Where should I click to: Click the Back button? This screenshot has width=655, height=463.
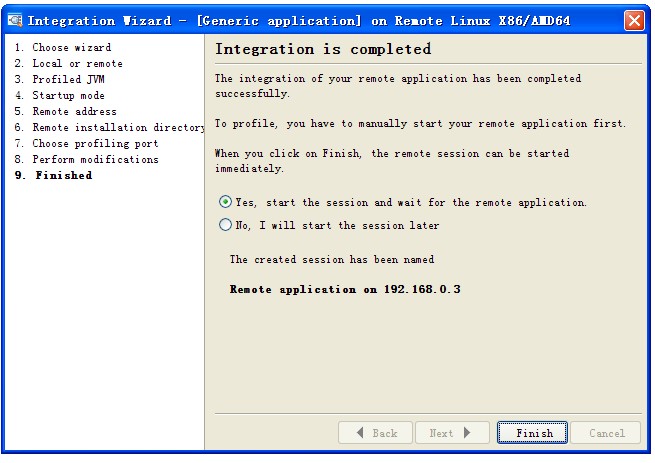pos(375,432)
